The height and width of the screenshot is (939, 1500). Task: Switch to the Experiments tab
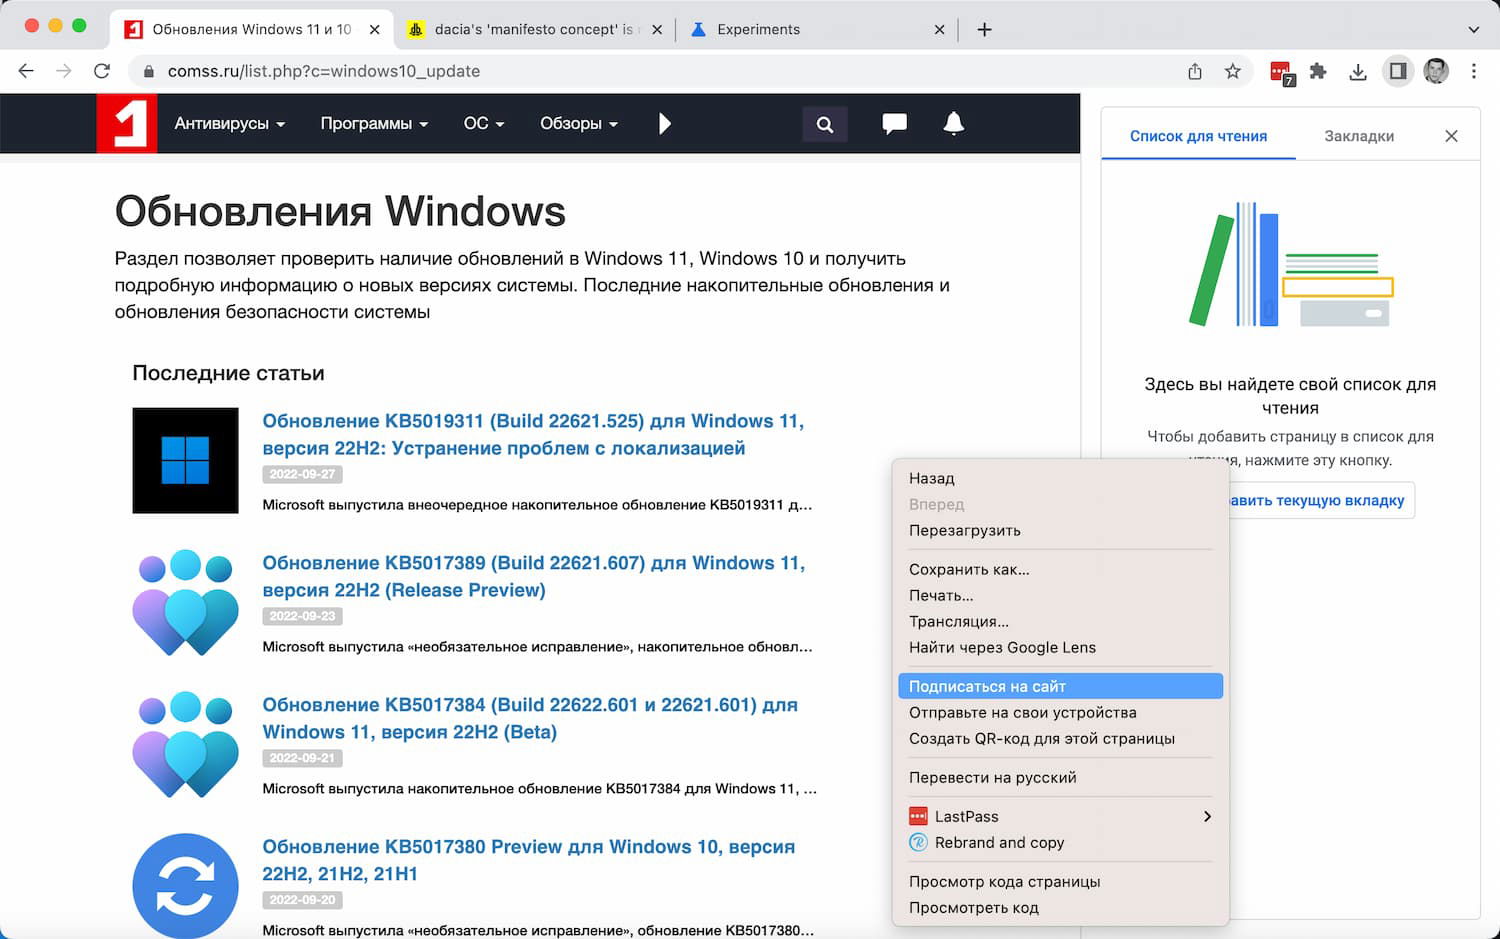click(818, 30)
